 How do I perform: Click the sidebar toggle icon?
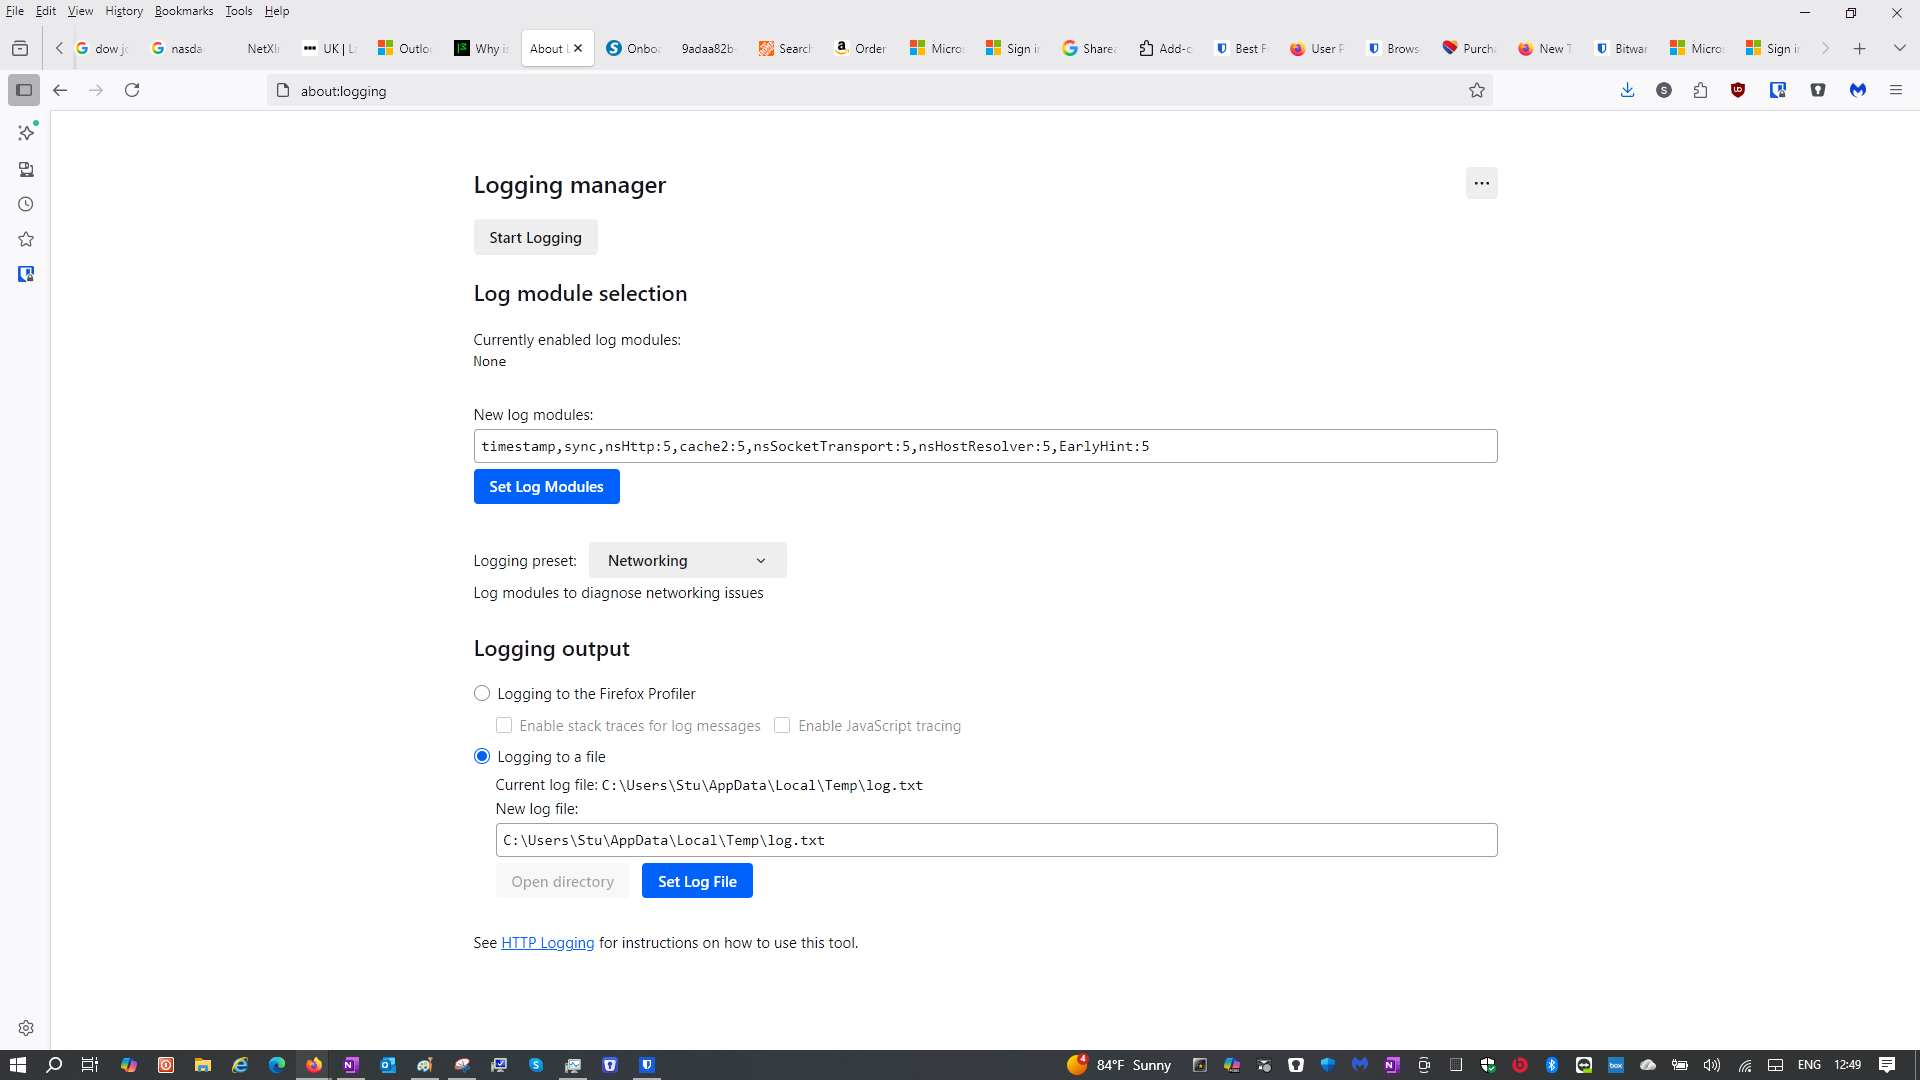[24, 90]
